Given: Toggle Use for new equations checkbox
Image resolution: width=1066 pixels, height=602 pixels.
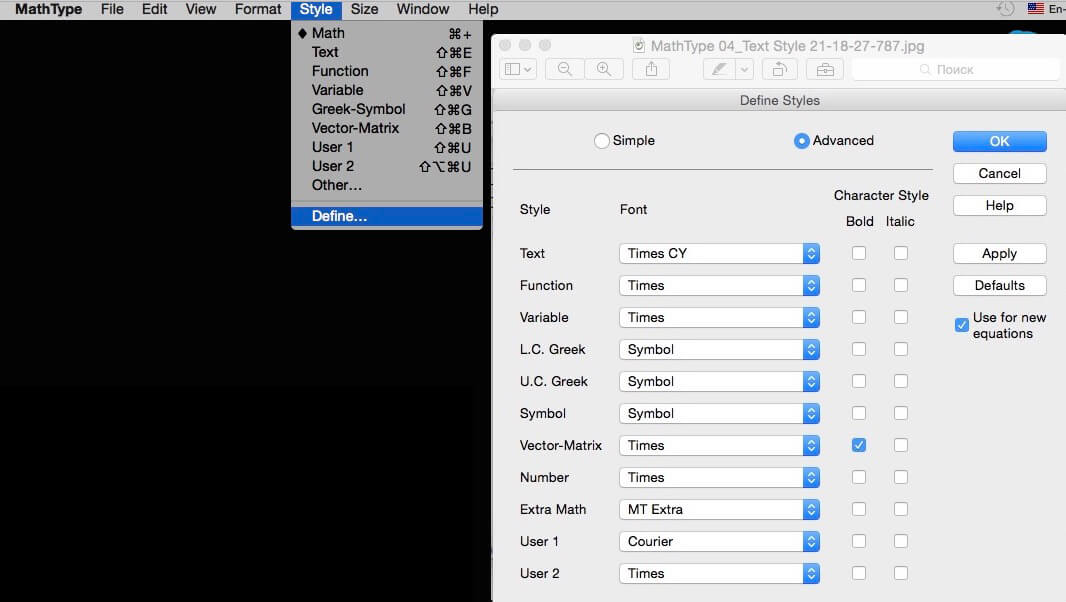Looking at the screenshot, I should click(961, 325).
